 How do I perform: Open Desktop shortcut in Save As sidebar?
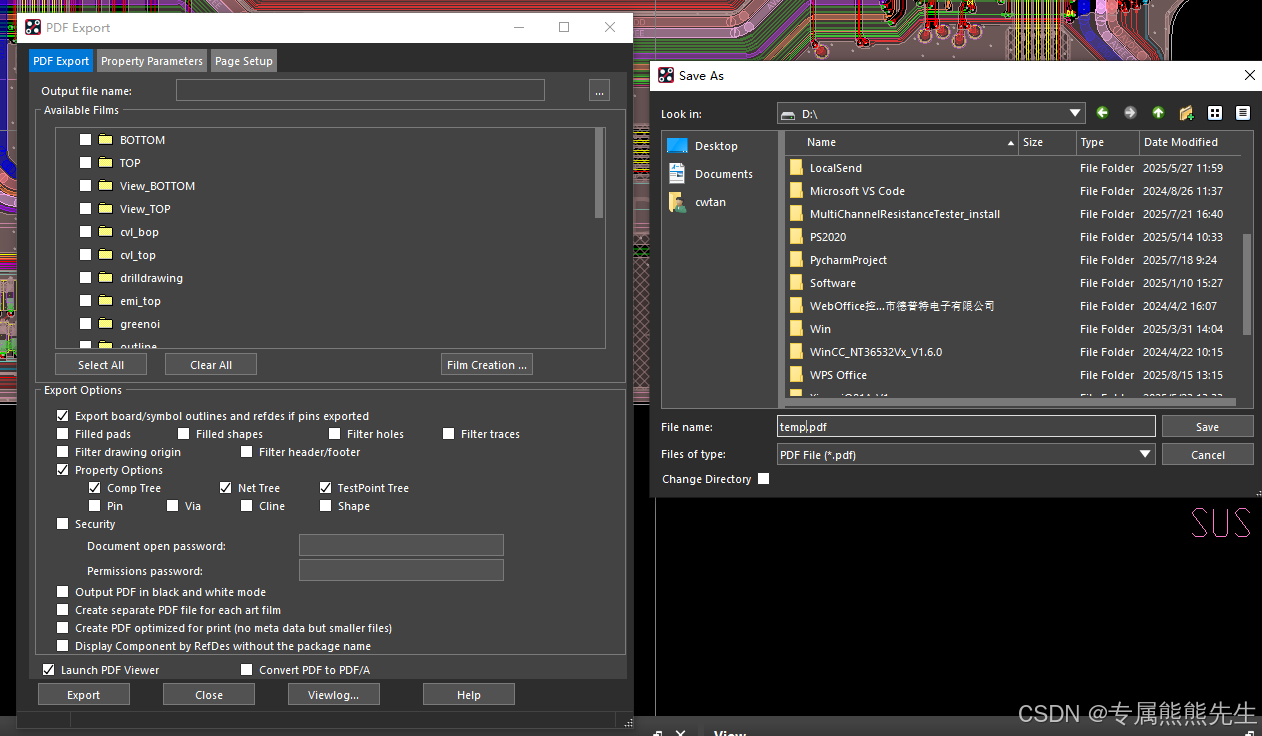(704, 146)
